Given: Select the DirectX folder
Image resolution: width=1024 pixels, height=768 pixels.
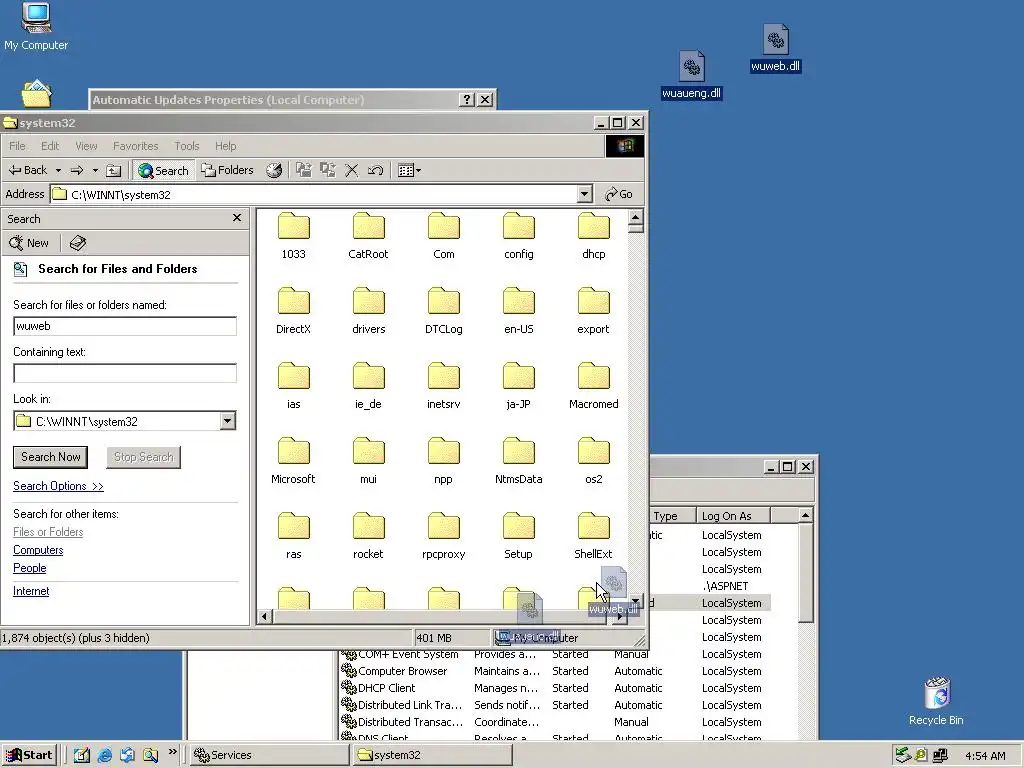Looking at the screenshot, I should click(293, 311).
